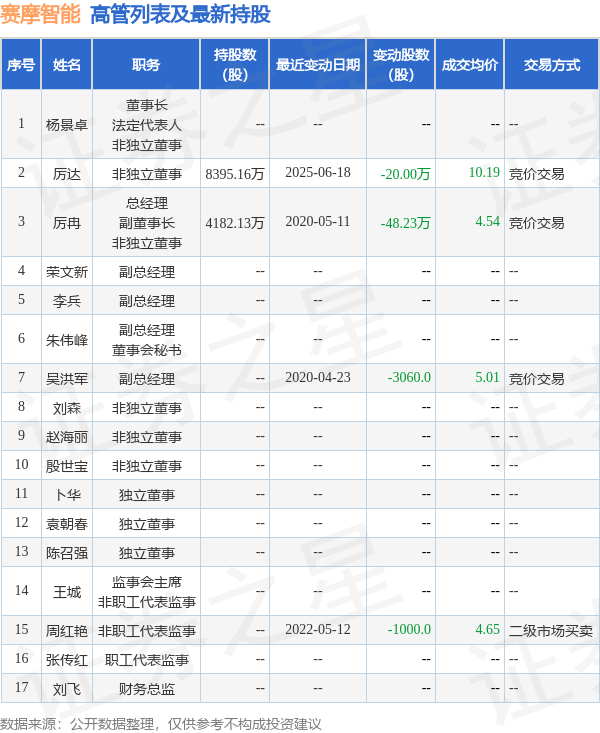Image resolution: width=600 pixels, height=733 pixels.
Task: Click the 监事会主席 position text
Action: (x=146, y=582)
